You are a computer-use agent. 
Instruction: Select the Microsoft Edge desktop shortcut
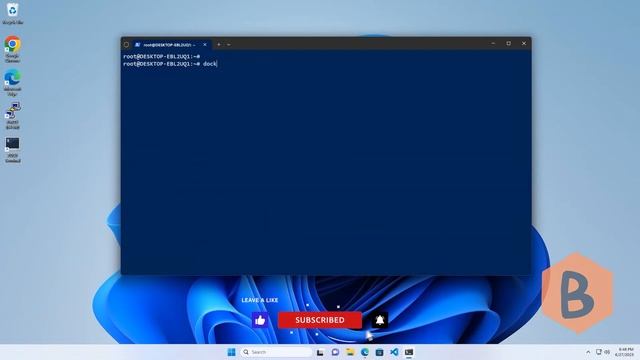point(13,83)
